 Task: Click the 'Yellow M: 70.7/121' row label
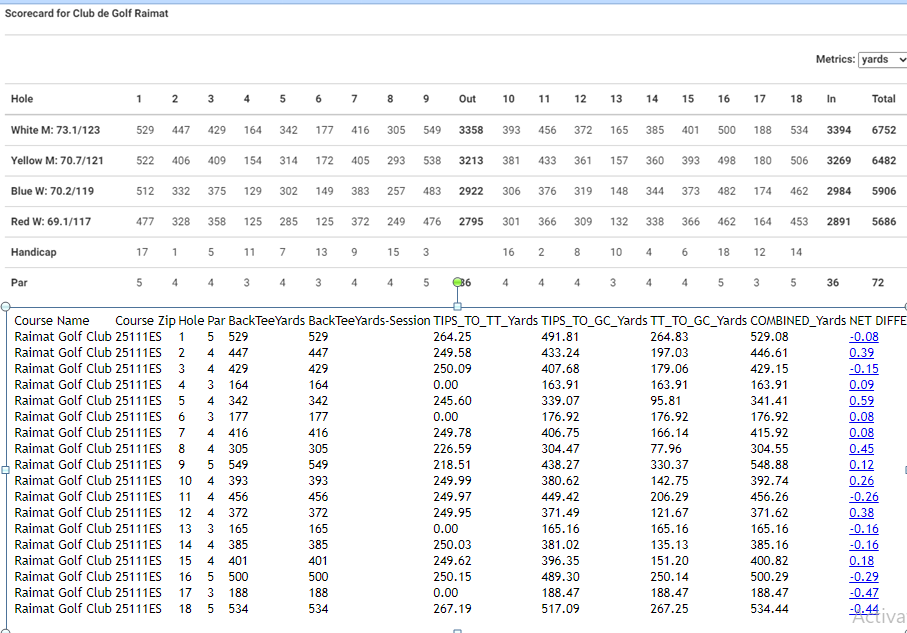[x=57, y=161]
